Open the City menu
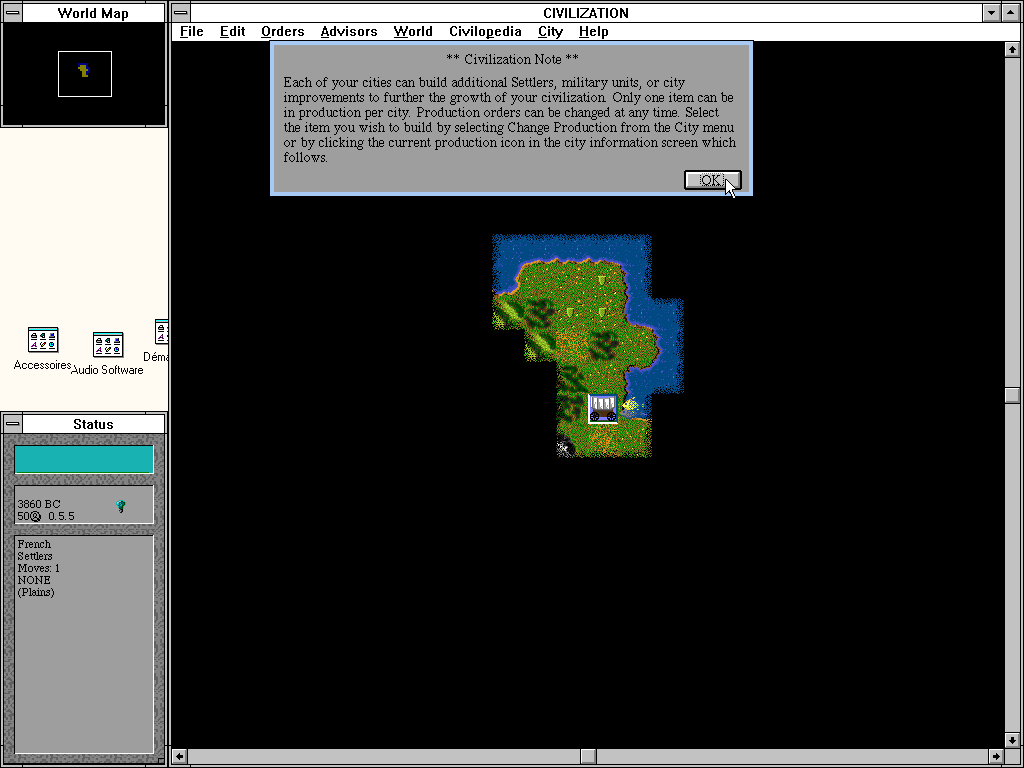 [x=550, y=31]
